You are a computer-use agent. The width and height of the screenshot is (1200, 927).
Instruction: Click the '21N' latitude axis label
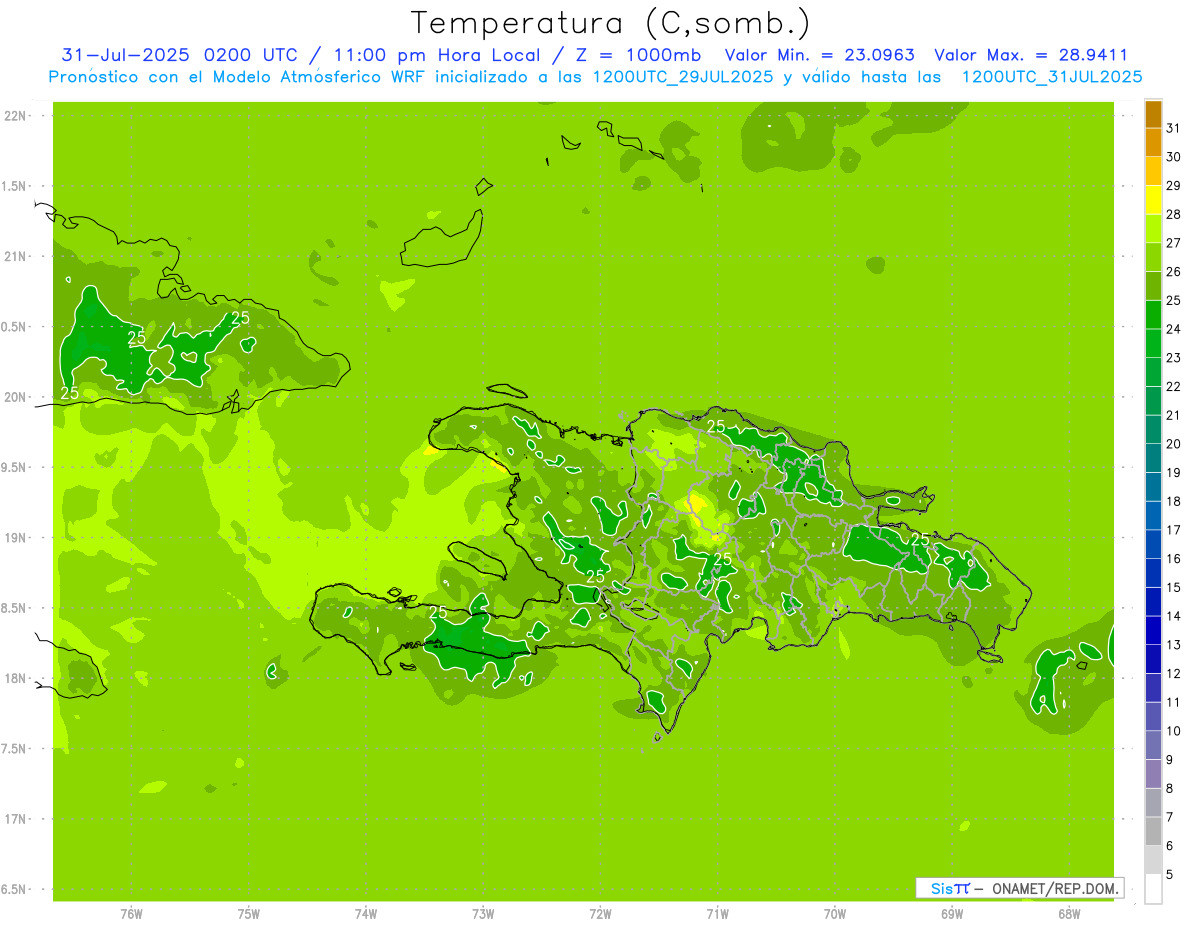(x=14, y=256)
